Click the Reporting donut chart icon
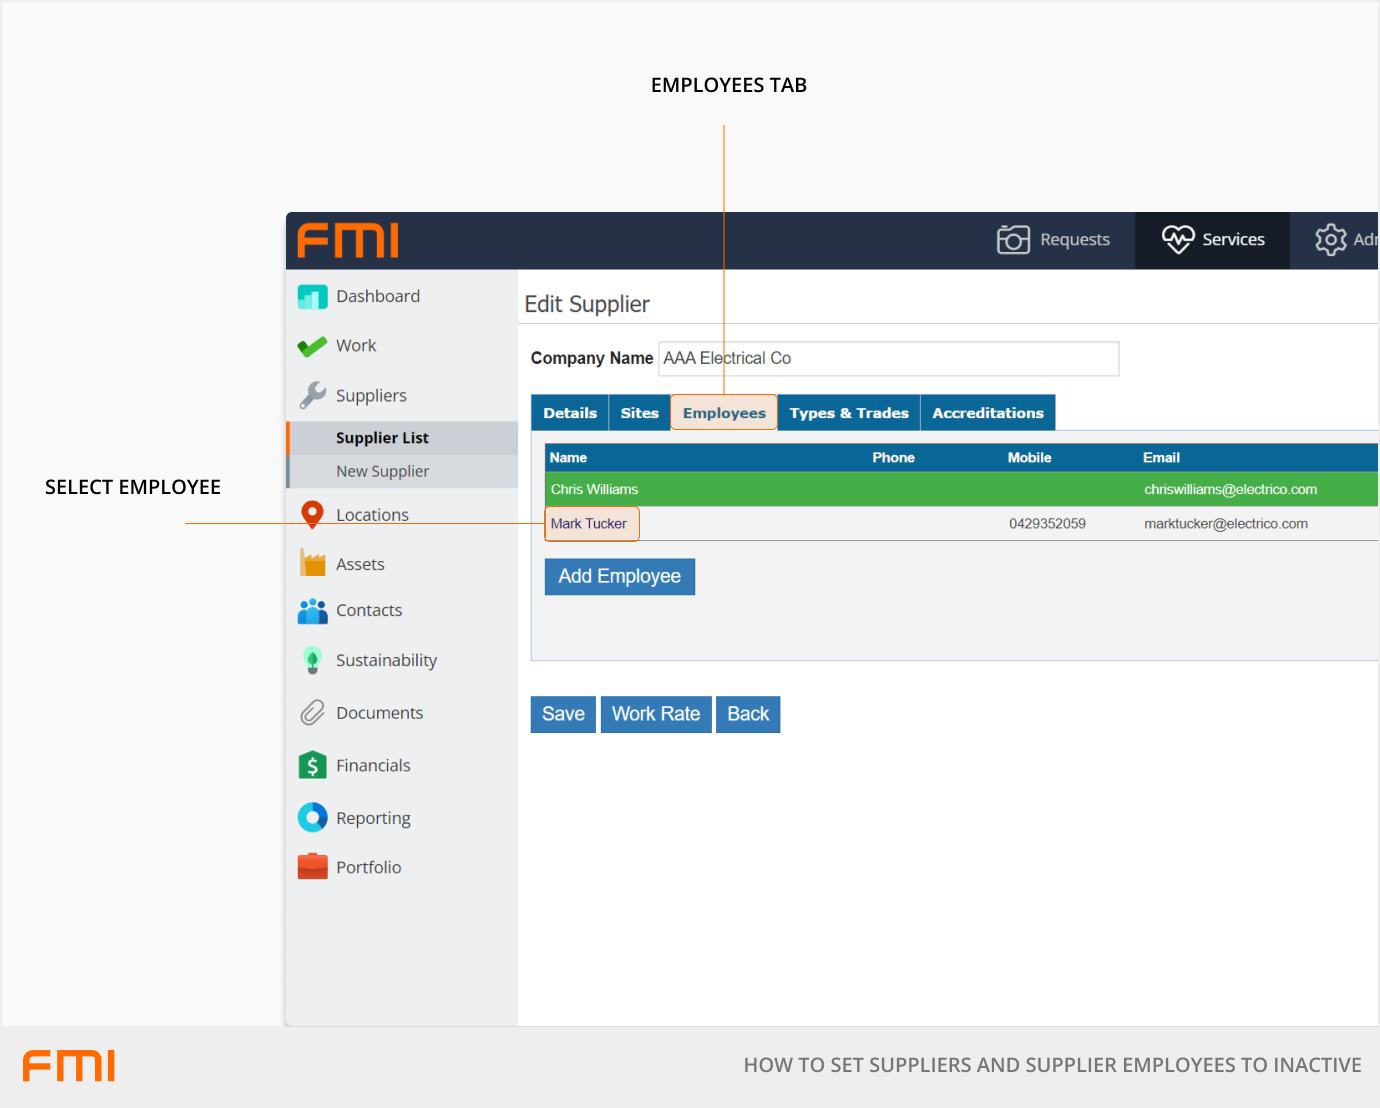 [312, 818]
